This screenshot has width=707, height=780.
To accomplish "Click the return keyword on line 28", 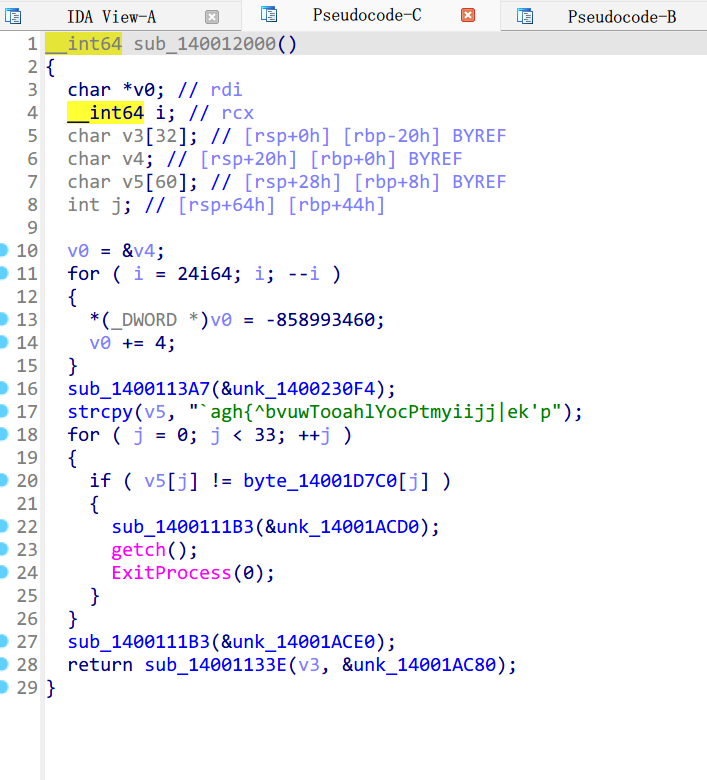I will [100, 665].
